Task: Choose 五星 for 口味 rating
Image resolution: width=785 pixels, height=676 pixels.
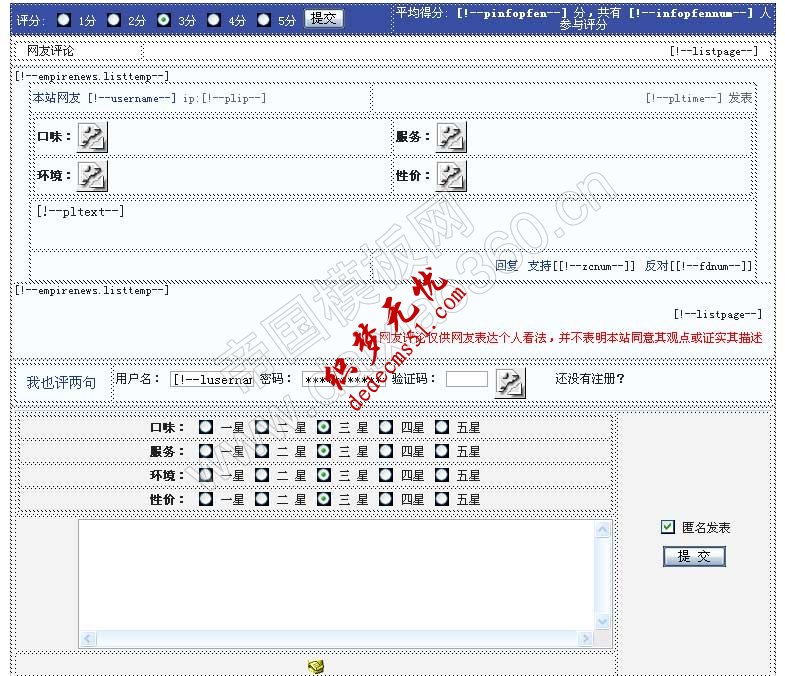Action: (442, 427)
